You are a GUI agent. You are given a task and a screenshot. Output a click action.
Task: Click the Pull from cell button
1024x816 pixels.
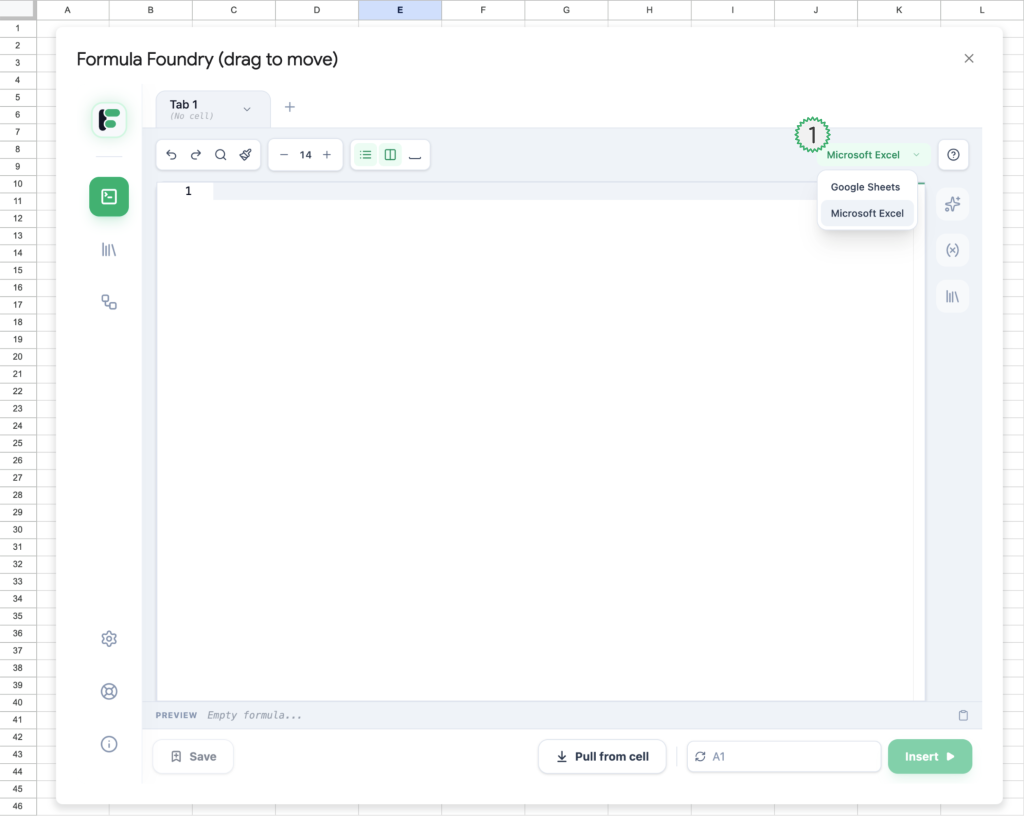tap(602, 757)
